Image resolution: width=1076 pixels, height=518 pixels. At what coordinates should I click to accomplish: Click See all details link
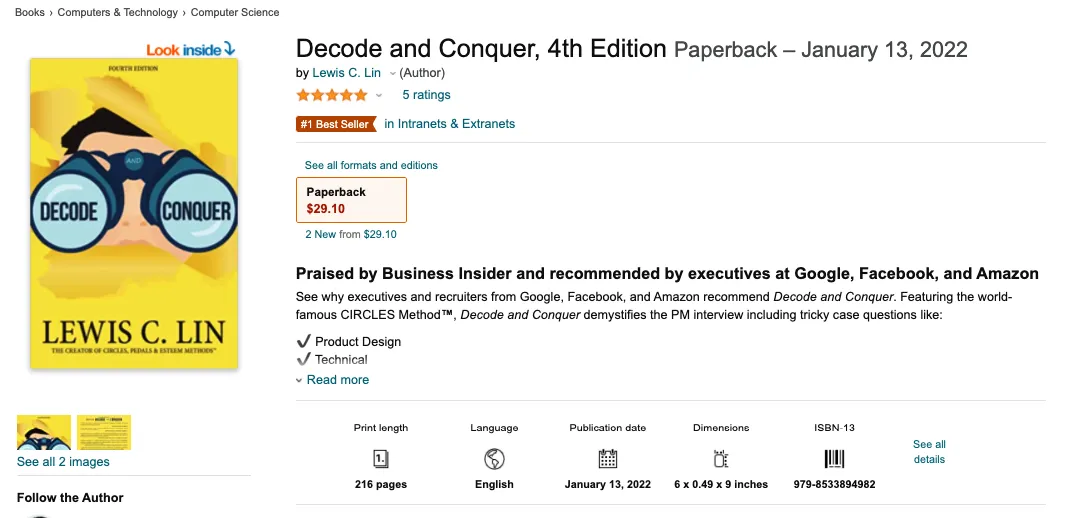tap(929, 451)
